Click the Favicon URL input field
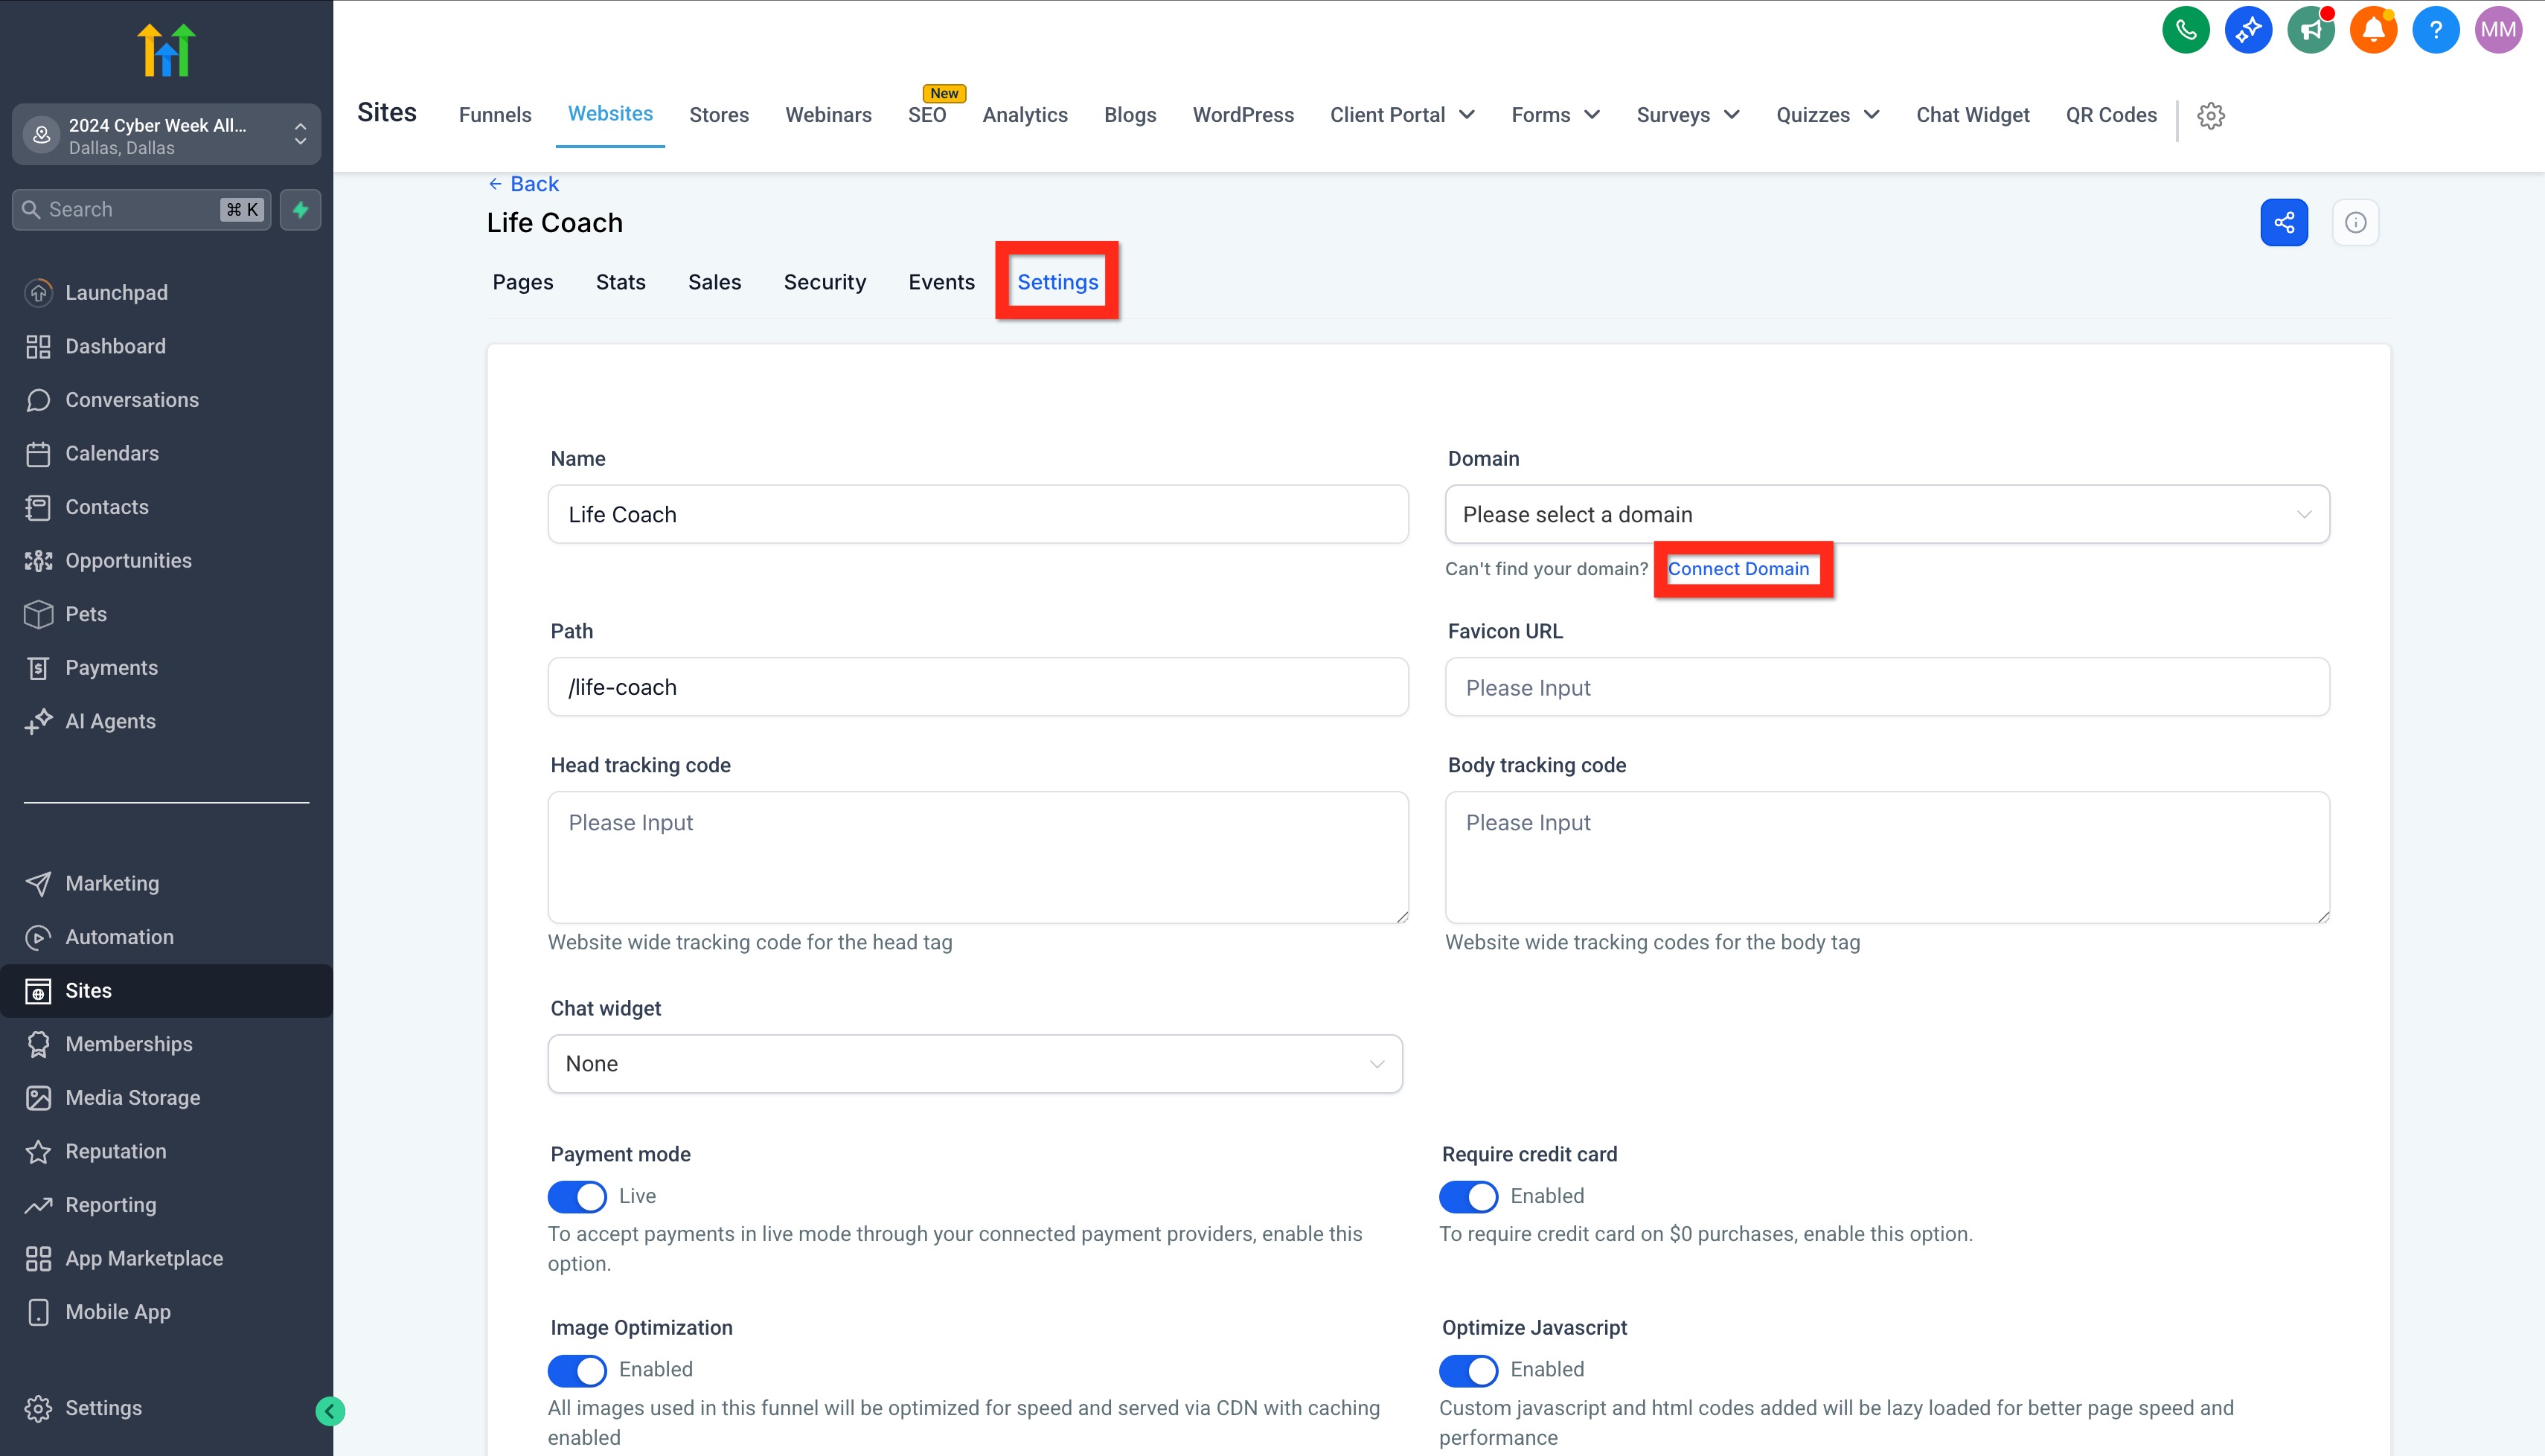The width and height of the screenshot is (2545, 1456). point(1886,687)
